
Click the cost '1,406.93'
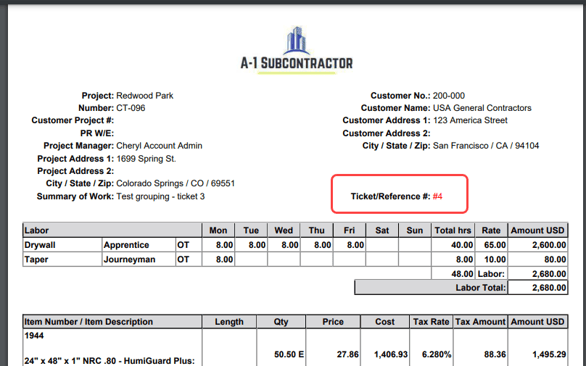pos(391,354)
